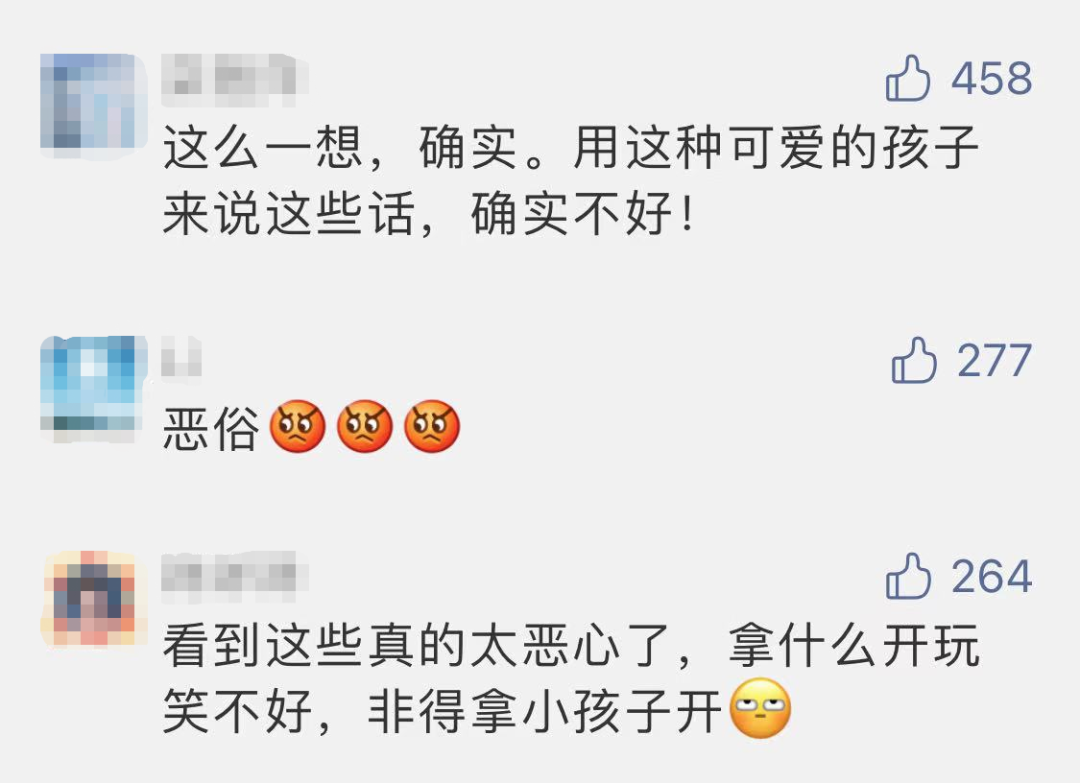Tap the comment text starting 这么一想
Viewport: 1080px width, 783px height.
point(570,181)
